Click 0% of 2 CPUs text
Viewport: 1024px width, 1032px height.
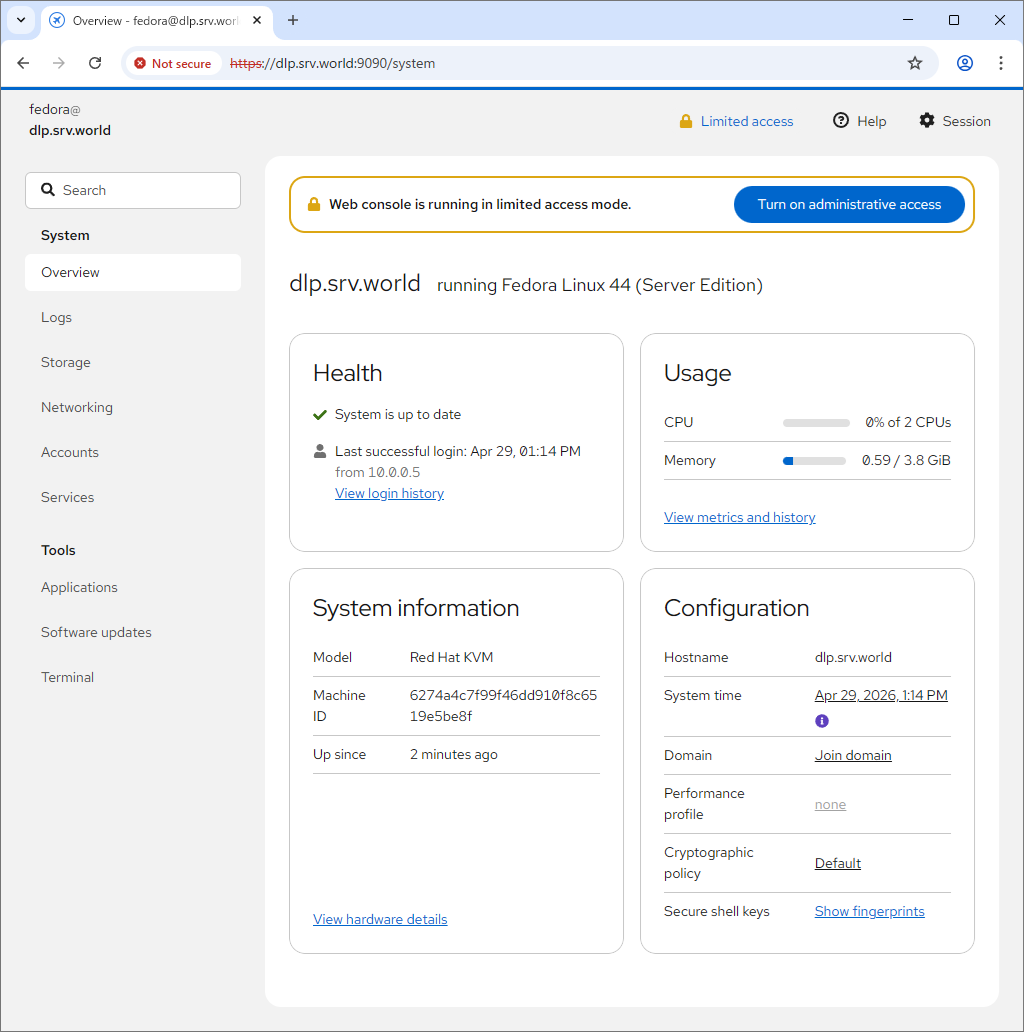click(x=908, y=423)
